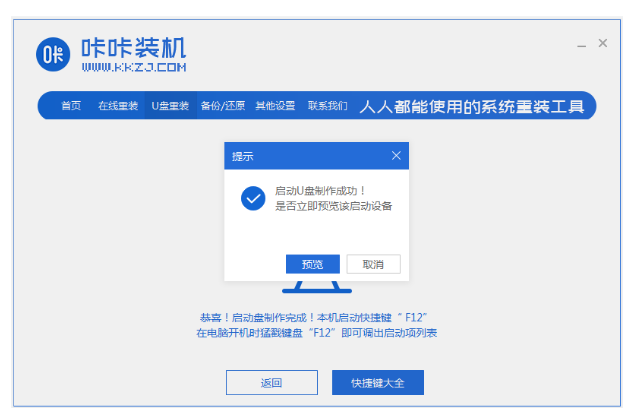Image resolution: width=639 pixels, height=413 pixels.
Task: Click the 提示 dialog title
Action: (243, 156)
